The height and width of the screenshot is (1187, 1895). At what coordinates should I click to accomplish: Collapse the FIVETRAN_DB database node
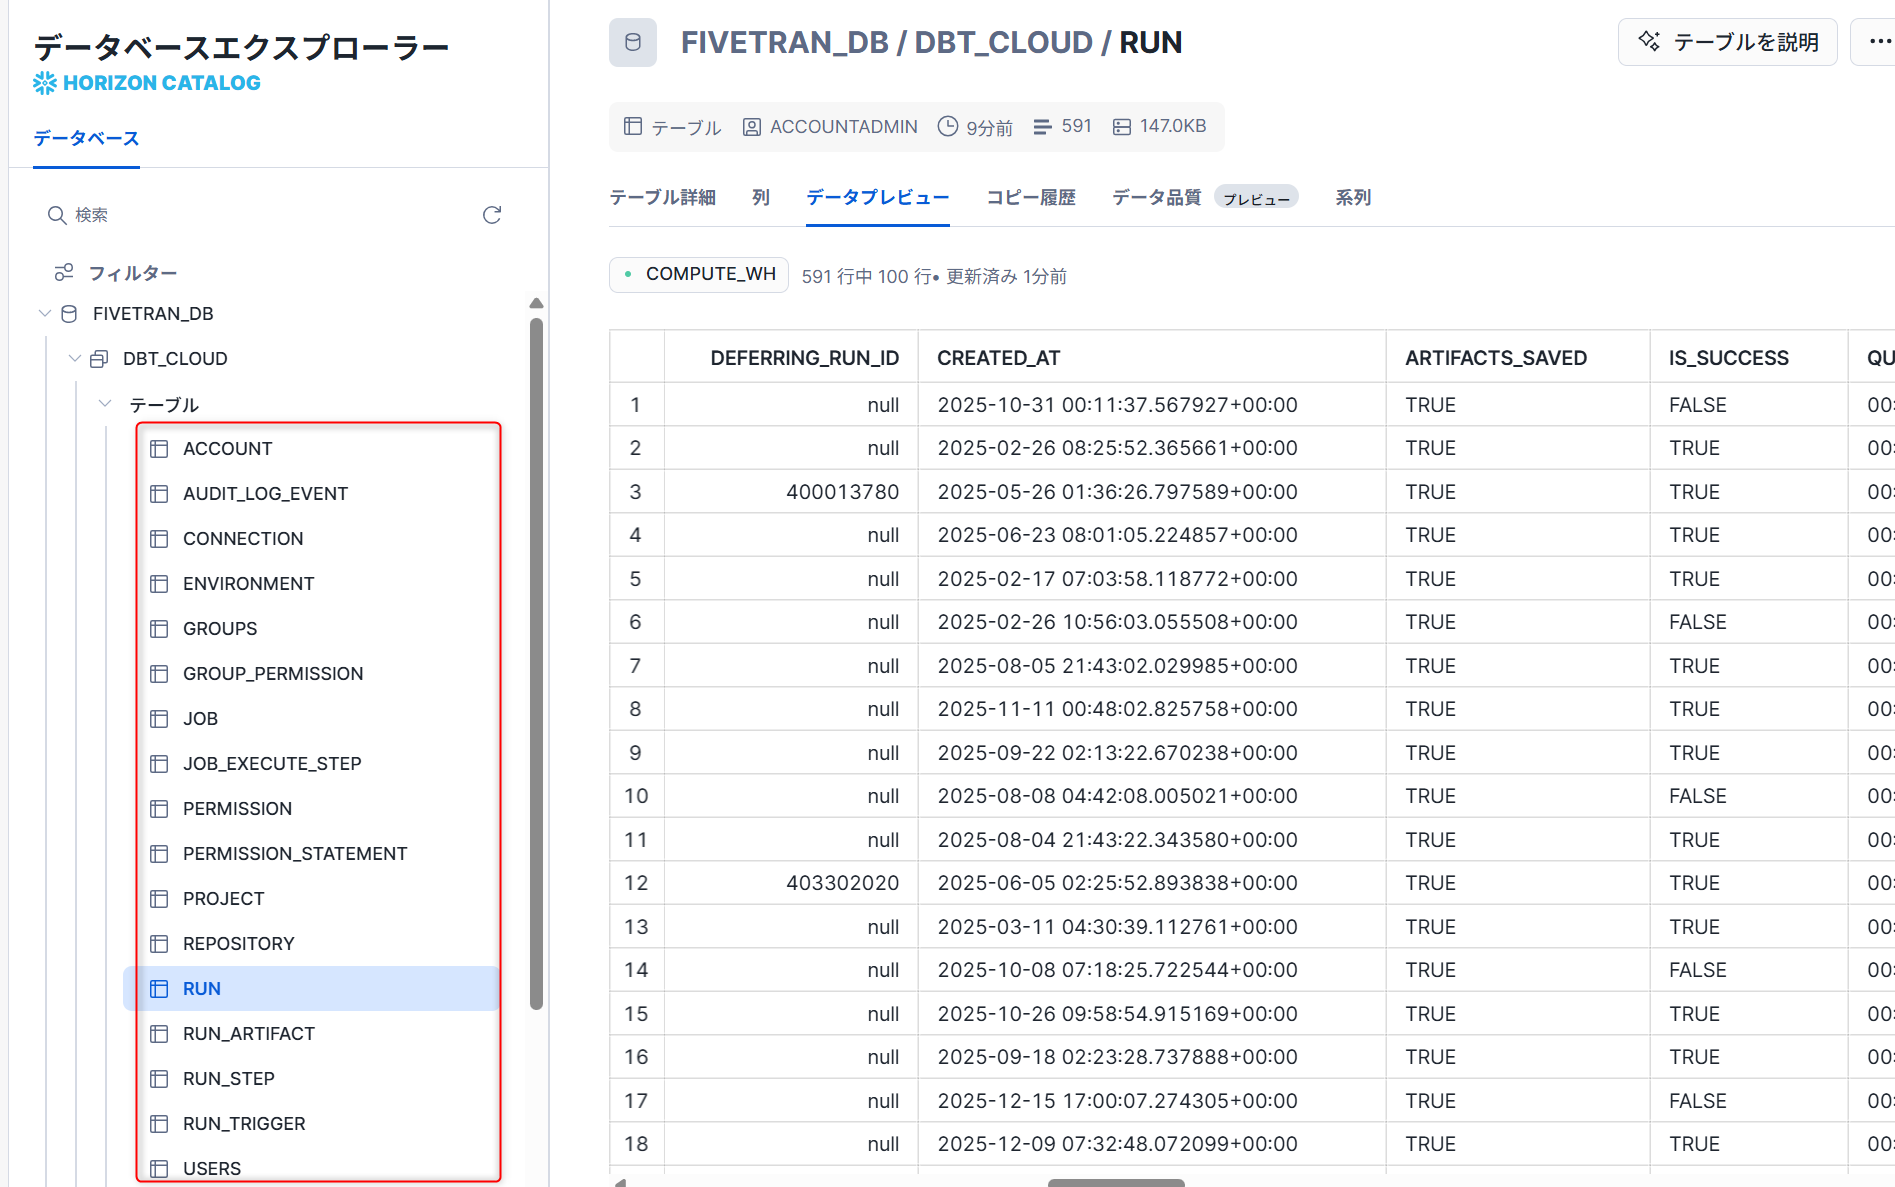click(45, 314)
